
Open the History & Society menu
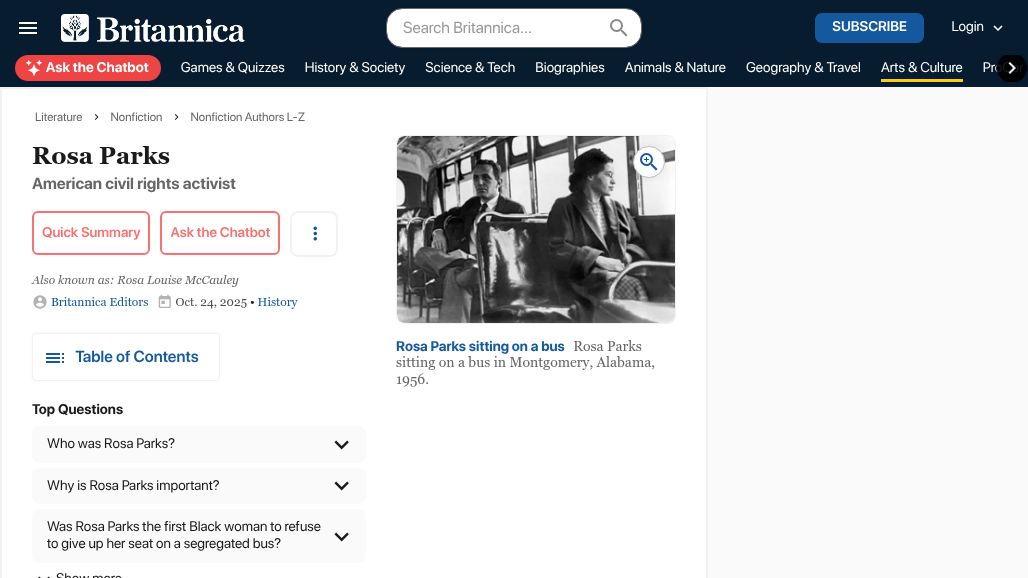(354, 68)
